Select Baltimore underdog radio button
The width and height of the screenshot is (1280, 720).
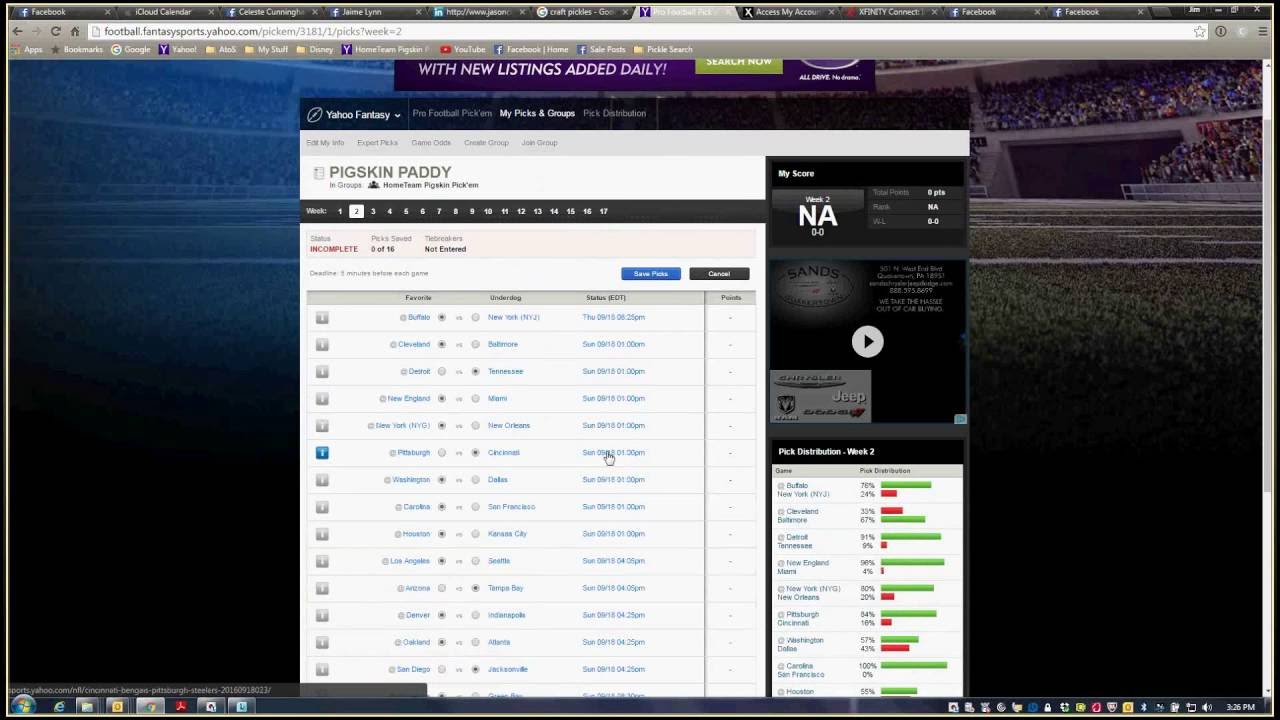[475, 344]
